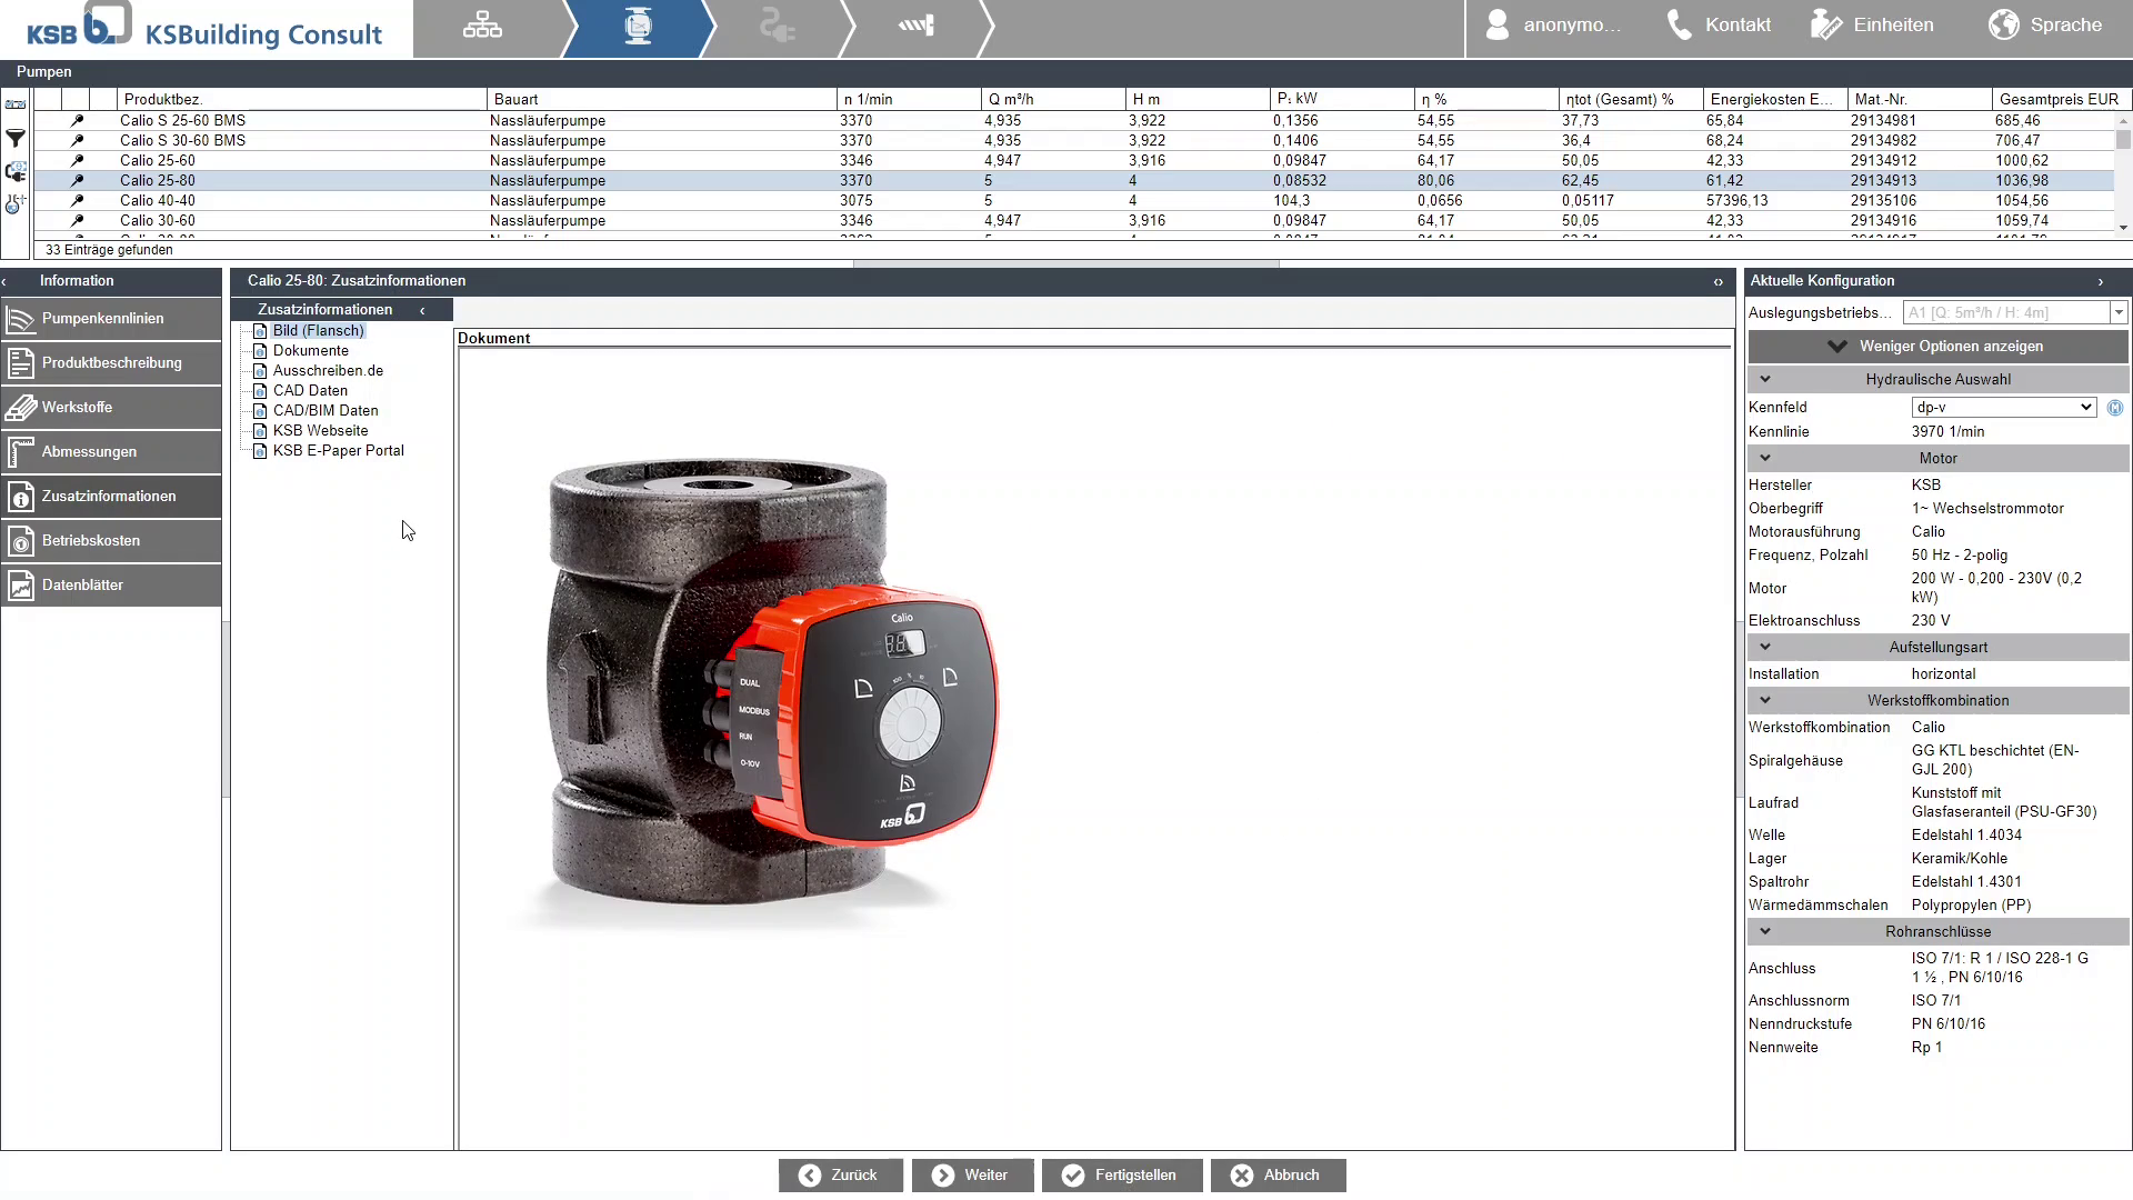This screenshot has width=2133, height=1200.
Task: Open Datenblätter section
Action: point(111,585)
